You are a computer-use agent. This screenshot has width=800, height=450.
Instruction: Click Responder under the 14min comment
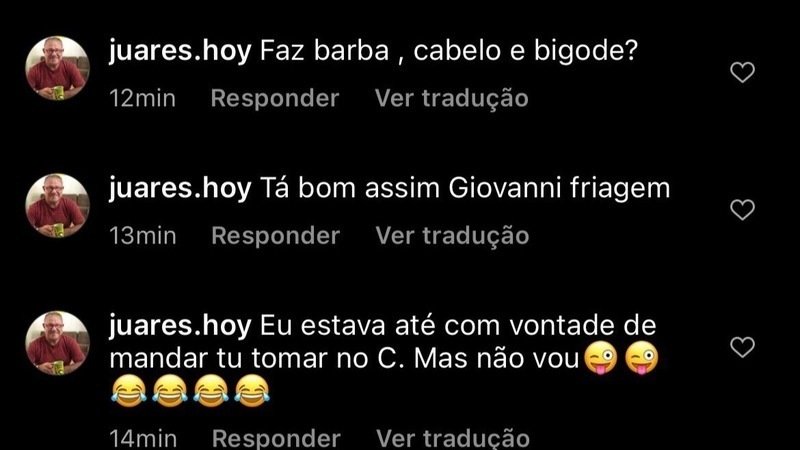(276, 438)
